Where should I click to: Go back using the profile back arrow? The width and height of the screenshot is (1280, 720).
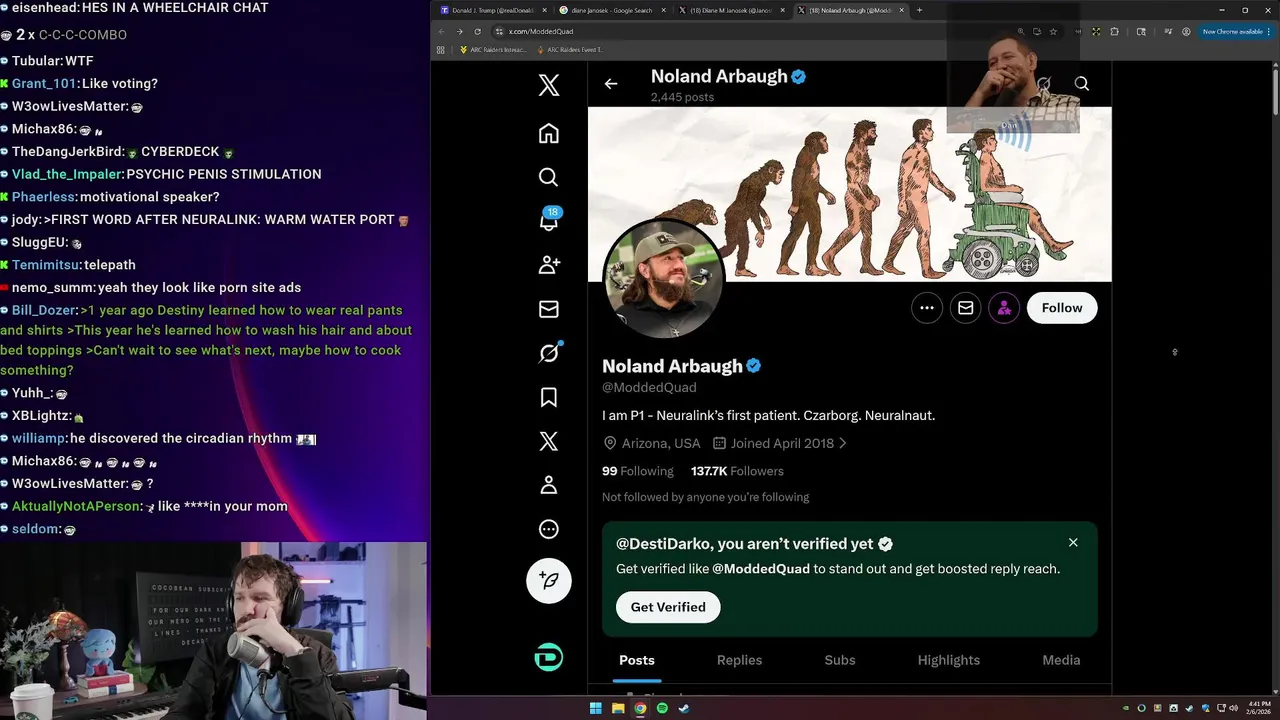point(611,84)
